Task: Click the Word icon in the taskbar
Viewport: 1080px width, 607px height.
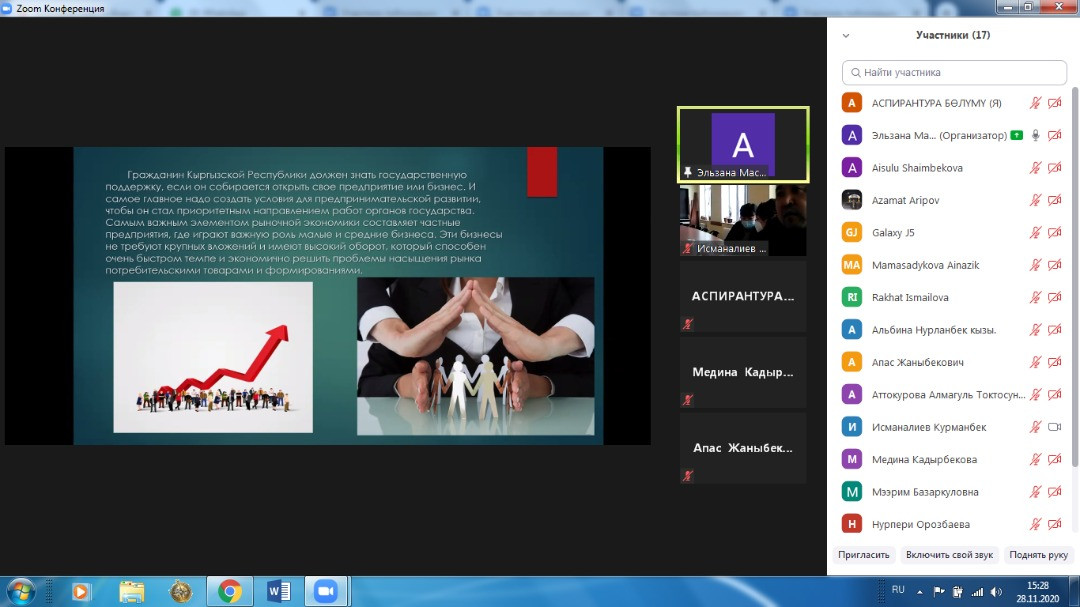Action: pyautogui.click(x=278, y=590)
